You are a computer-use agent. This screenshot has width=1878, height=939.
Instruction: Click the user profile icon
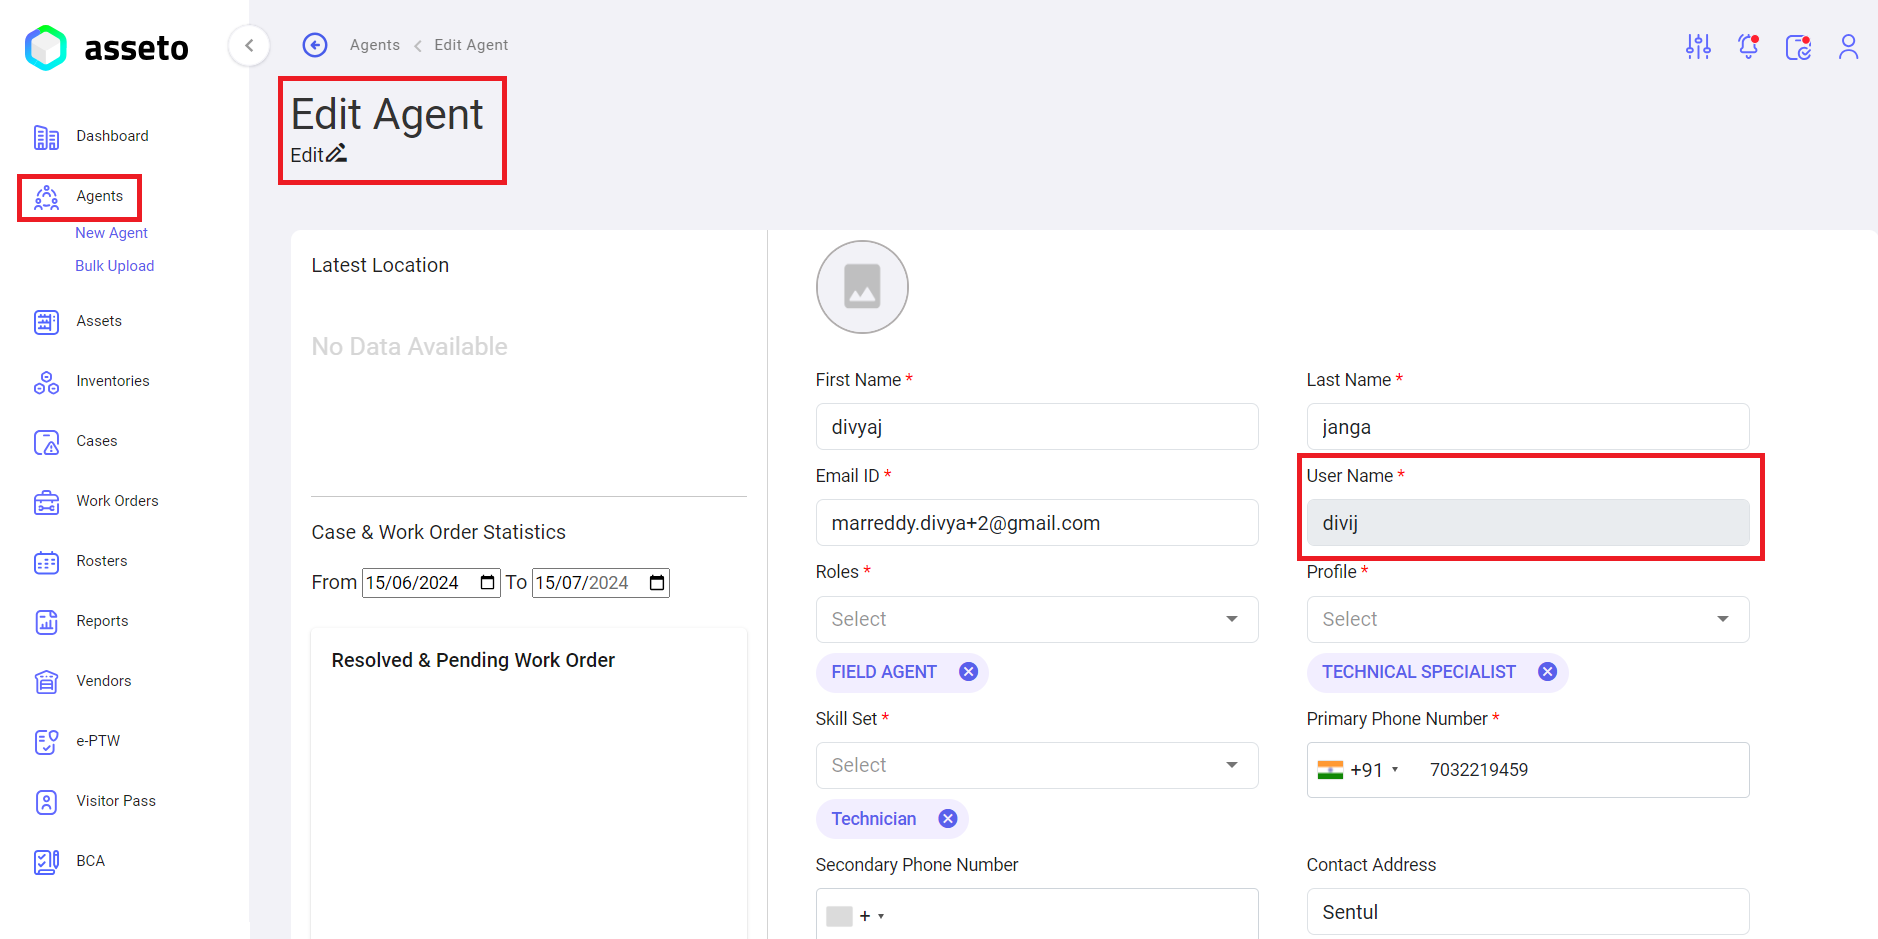1848,46
